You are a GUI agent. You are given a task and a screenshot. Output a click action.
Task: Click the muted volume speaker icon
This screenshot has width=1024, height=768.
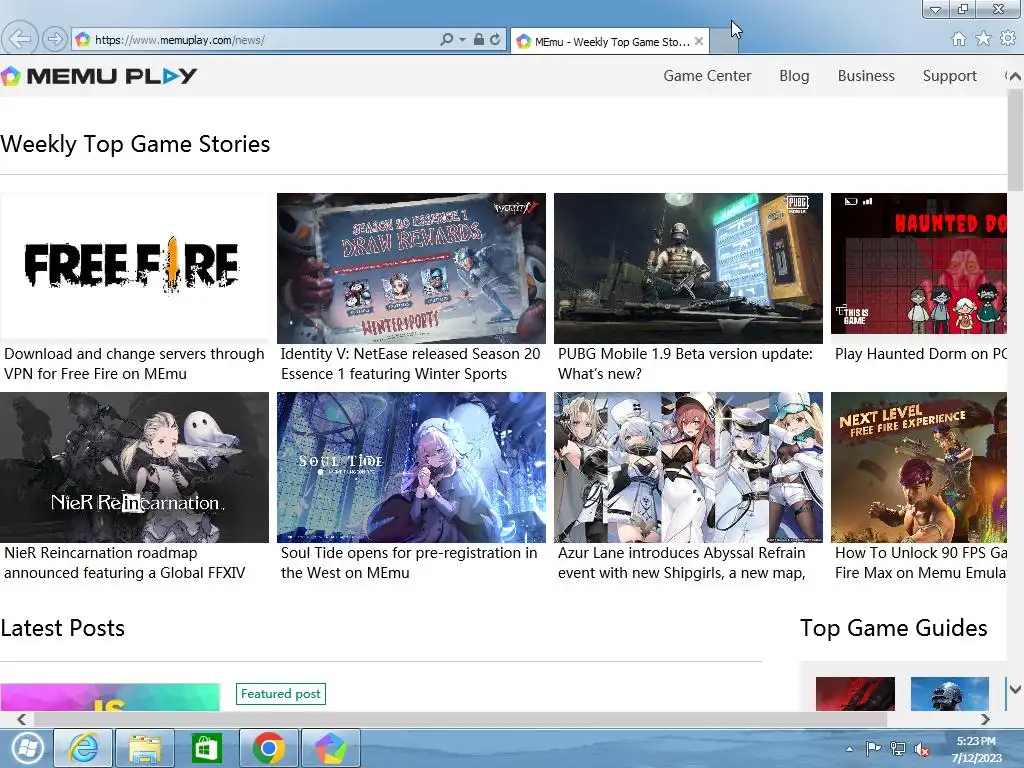[922, 749]
